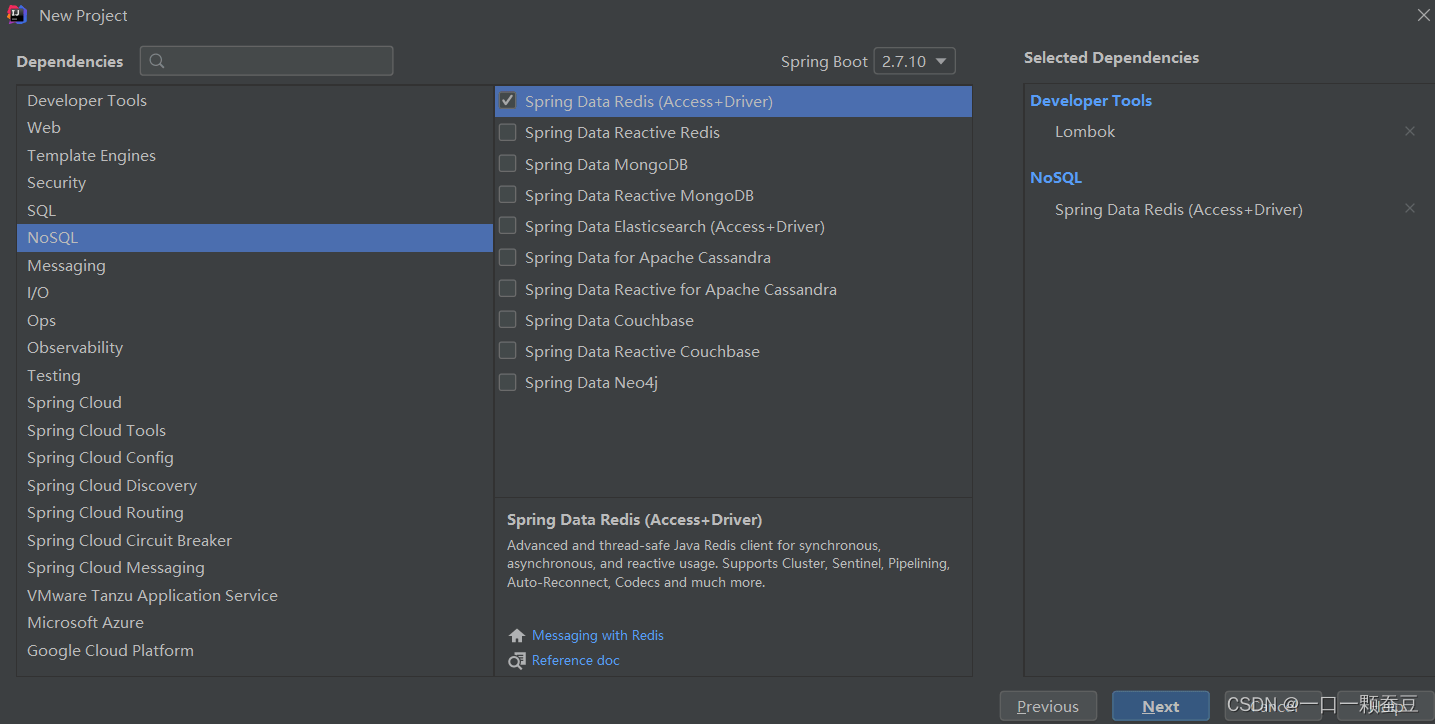
Task: Select the Testing category
Action: point(255,375)
